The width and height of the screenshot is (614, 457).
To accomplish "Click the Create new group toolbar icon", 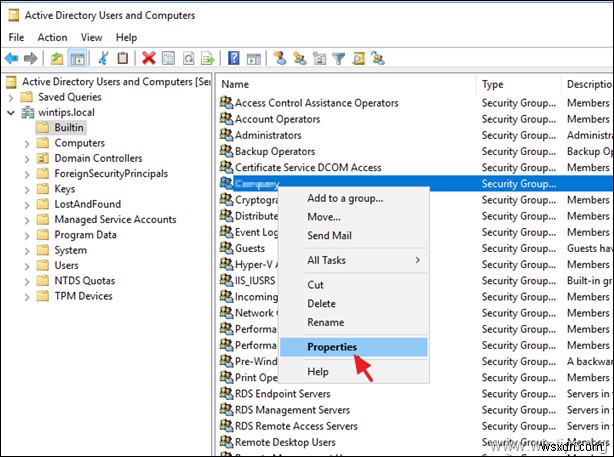I will tap(298, 58).
